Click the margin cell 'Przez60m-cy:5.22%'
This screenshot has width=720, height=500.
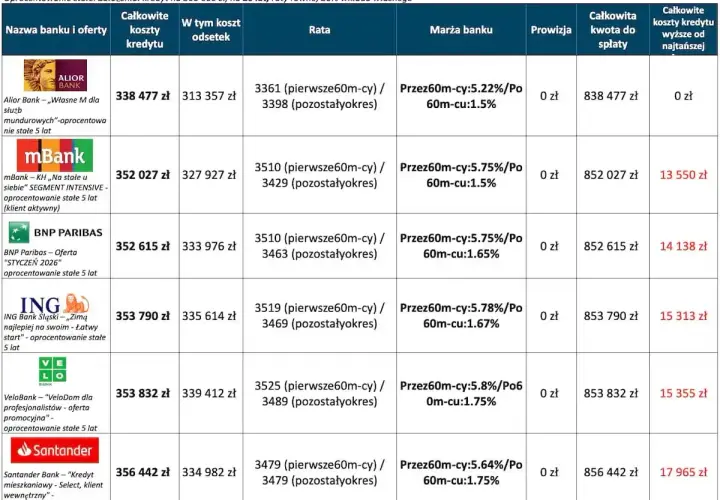(x=461, y=96)
